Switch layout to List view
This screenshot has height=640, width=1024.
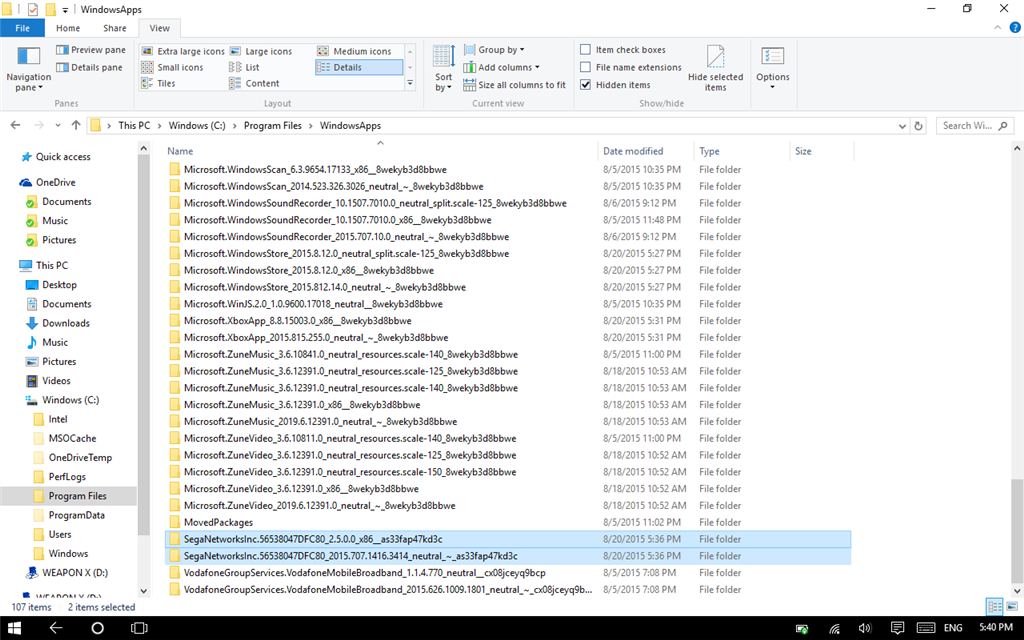(x=244, y=67)
